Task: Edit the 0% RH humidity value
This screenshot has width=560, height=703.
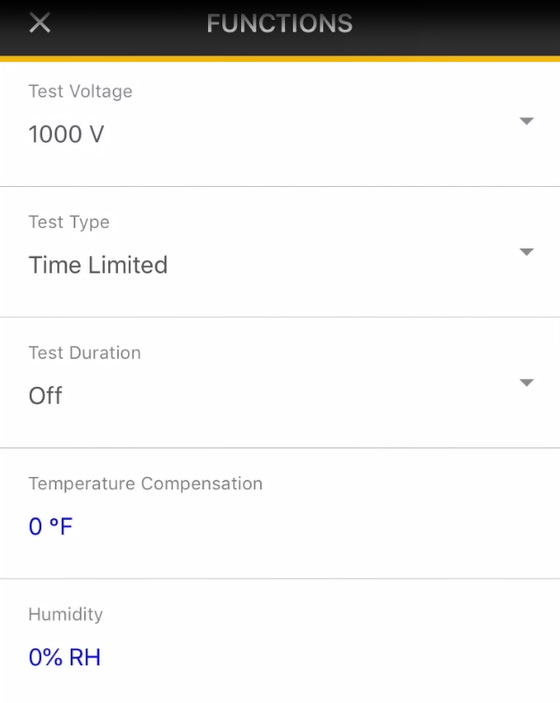Action: [65, 657]
